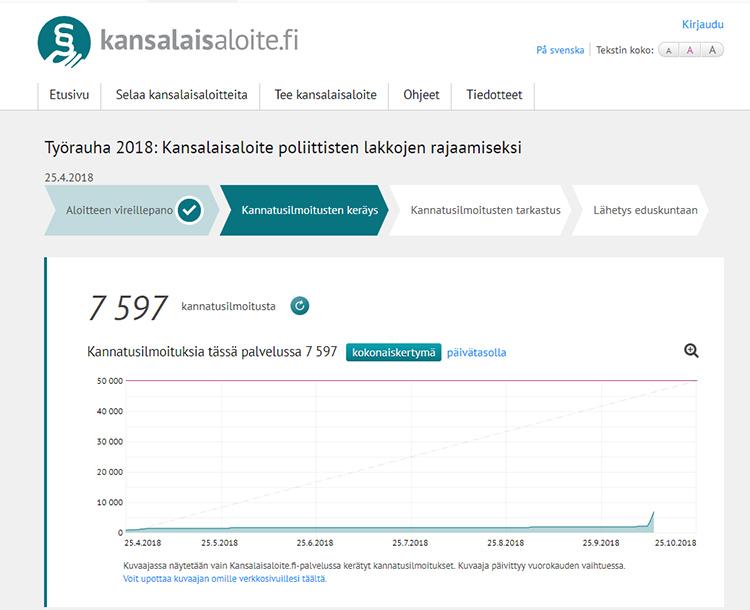The height and width of the screenshot is (610, 750).
Task: Switch chart to kokonaiskertymä view
Action: pos(393,352)
